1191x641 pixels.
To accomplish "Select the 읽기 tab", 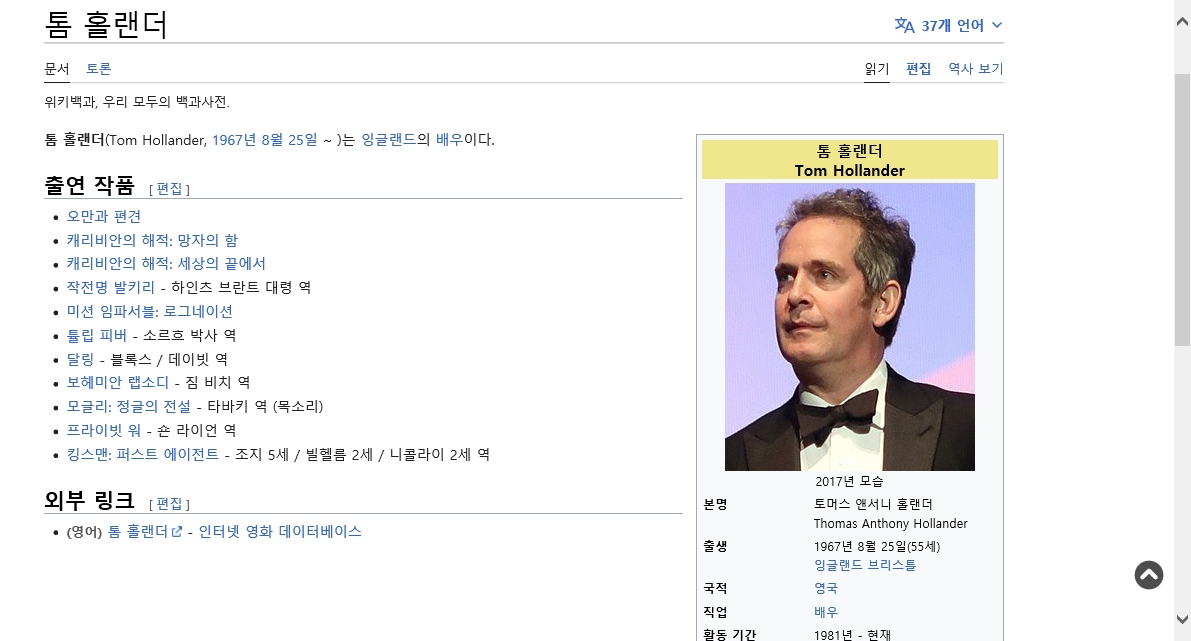I will point(877,68).
